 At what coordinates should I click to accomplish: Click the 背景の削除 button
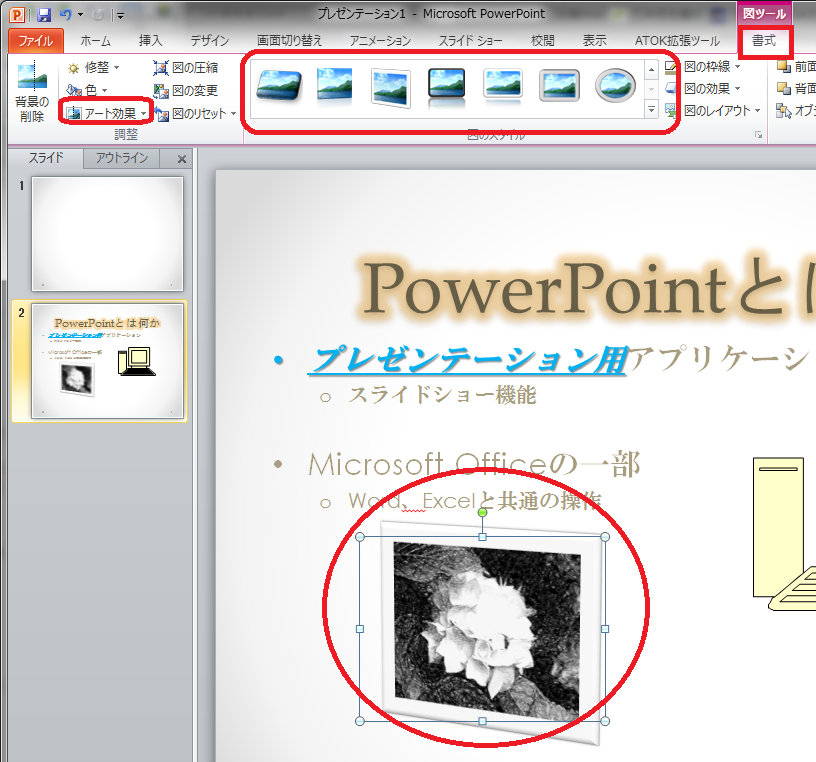point(32,92)
